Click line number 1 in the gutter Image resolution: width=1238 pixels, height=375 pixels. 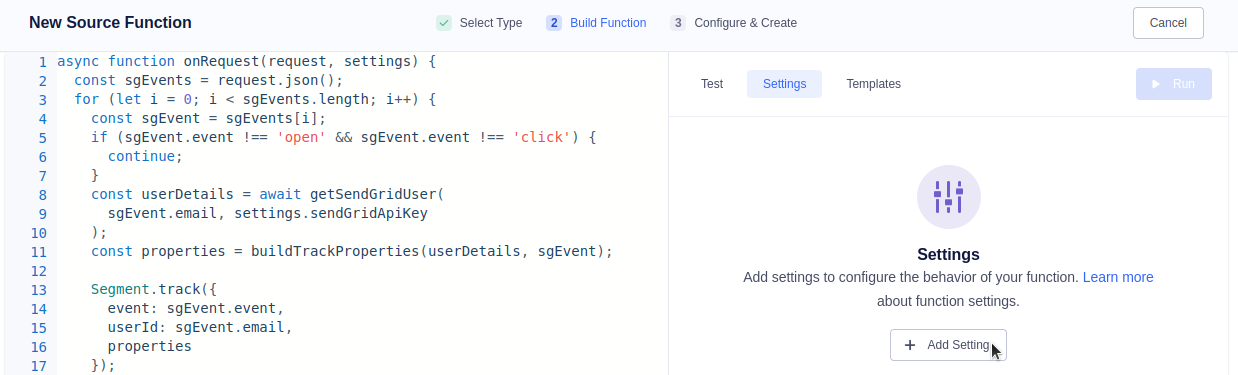pos(43,61)
